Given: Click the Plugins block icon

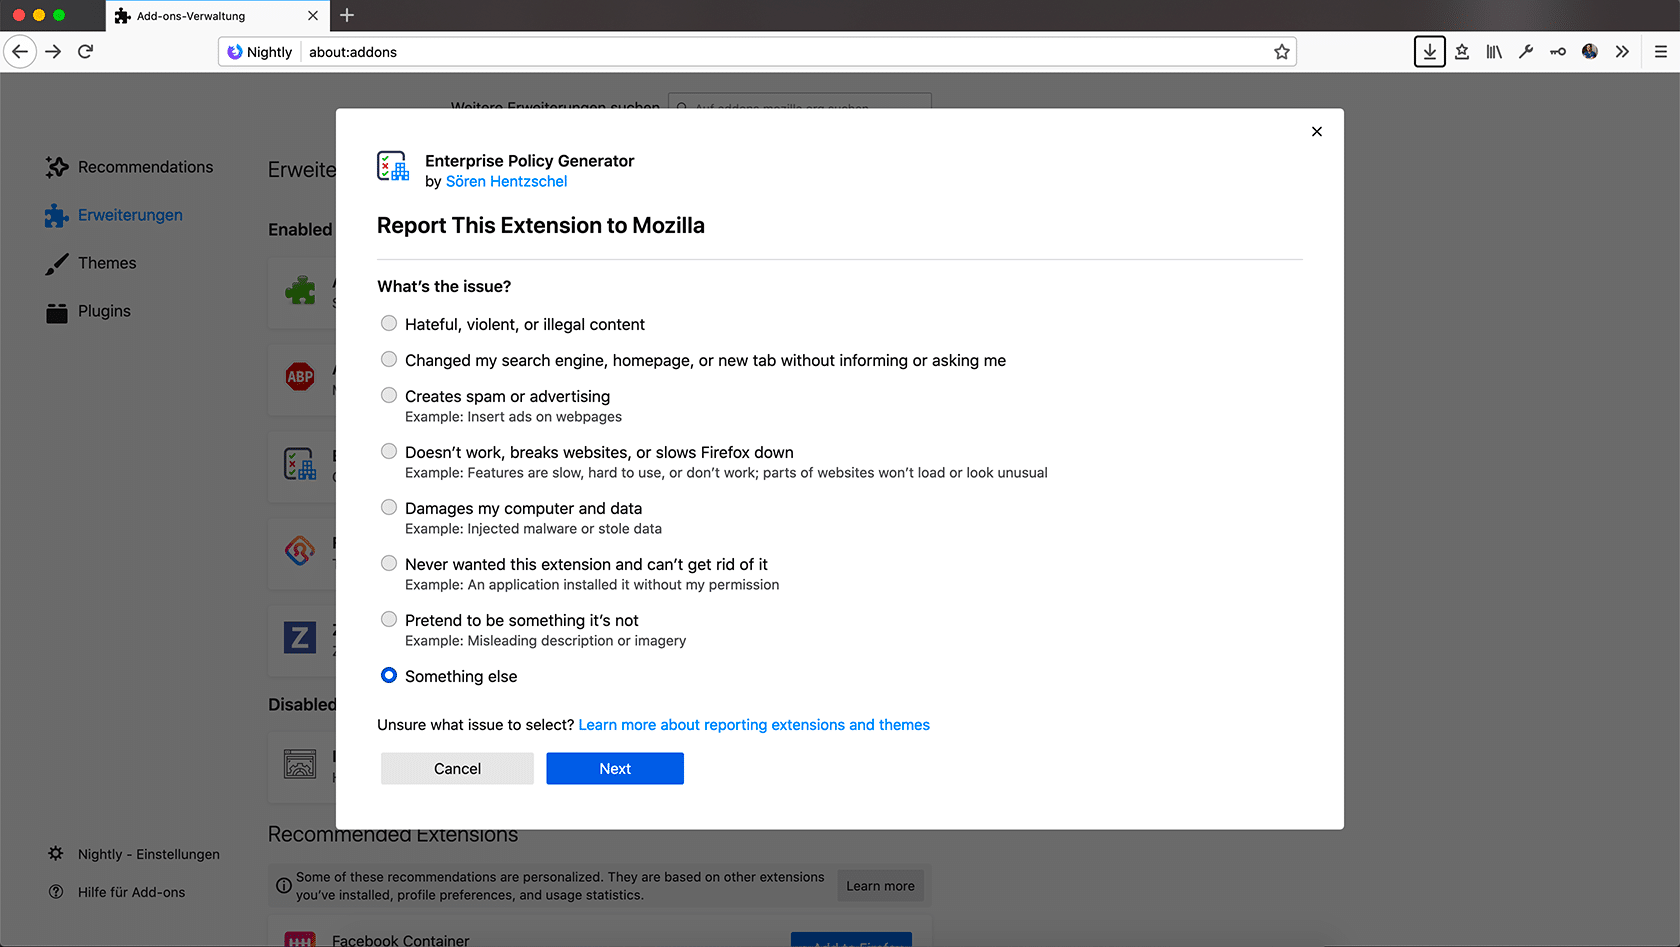Looking at the screenshot, I should (57, 312).
